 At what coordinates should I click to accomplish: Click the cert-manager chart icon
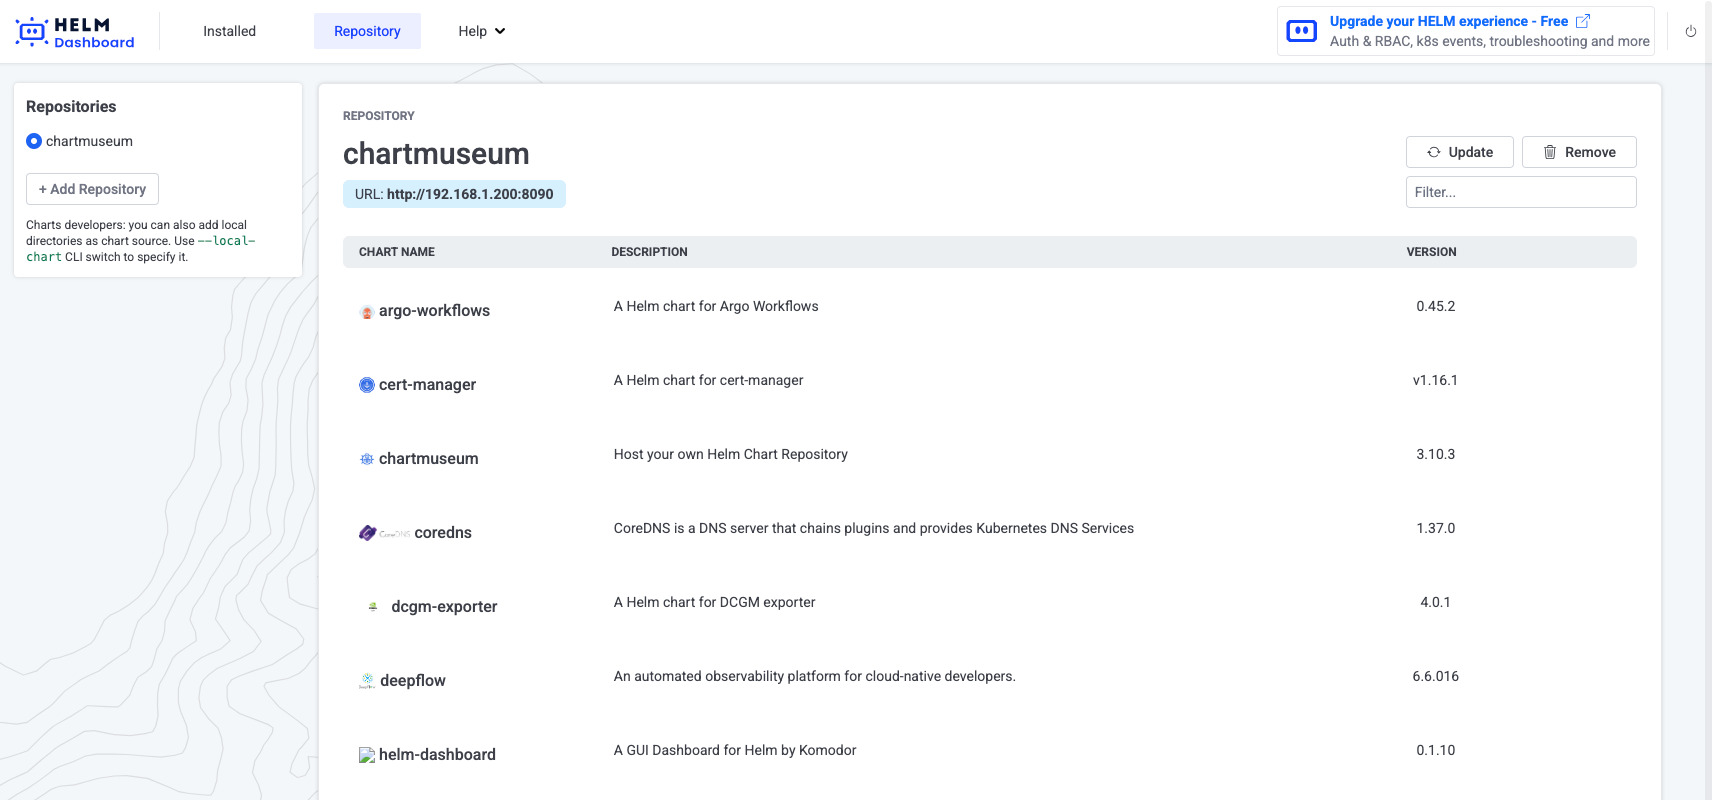tap(367, 385)
